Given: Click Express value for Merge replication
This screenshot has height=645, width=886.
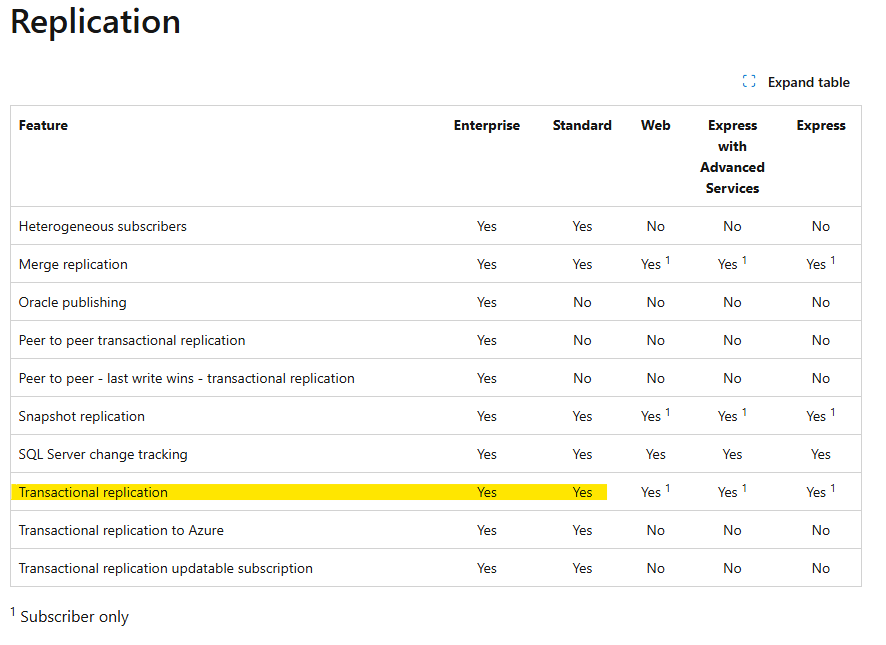Looking at the screenshot, I should click(x=821, y=263).
